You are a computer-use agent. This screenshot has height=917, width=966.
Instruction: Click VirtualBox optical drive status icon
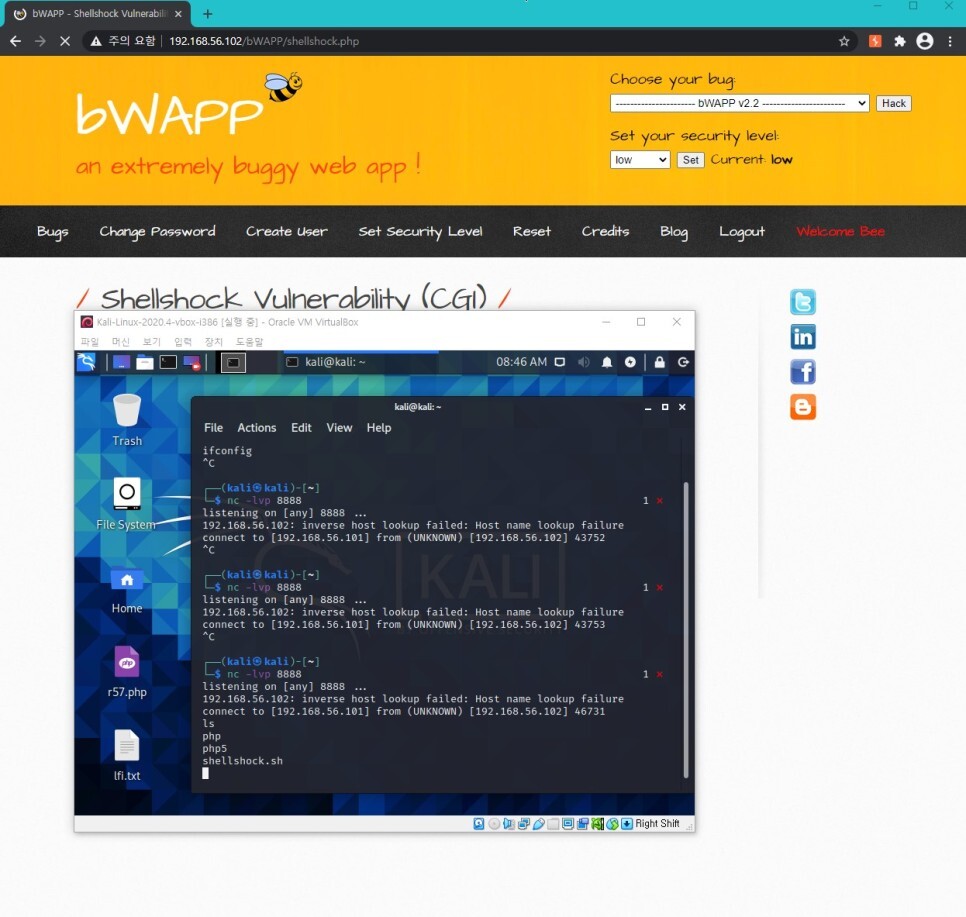494,824
